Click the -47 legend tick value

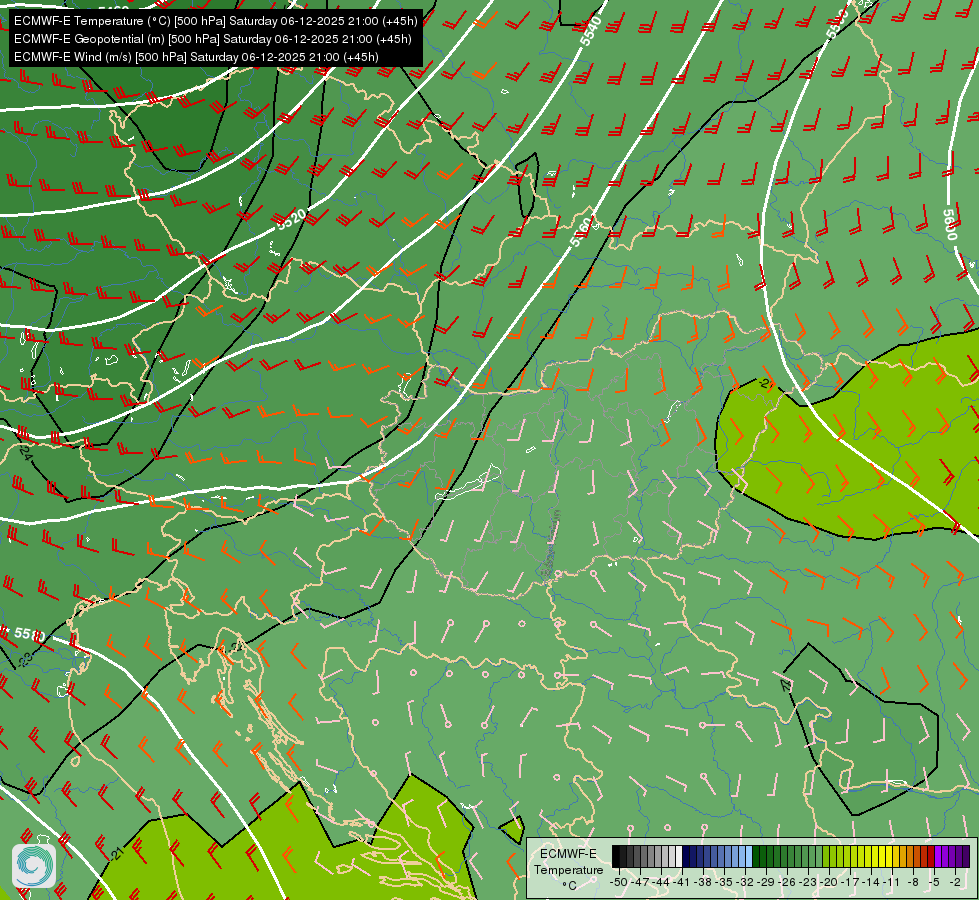point(640,882)
